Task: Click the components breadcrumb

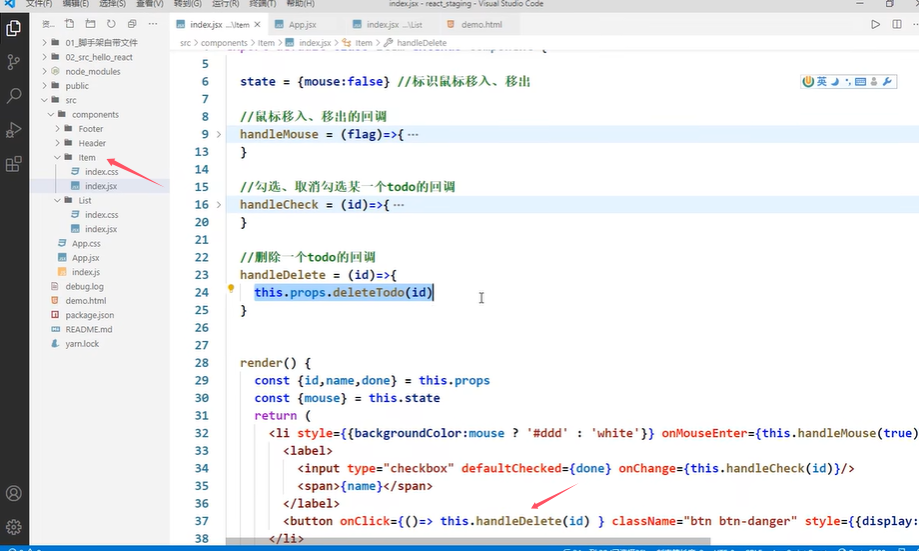Action: click(224, 43)
